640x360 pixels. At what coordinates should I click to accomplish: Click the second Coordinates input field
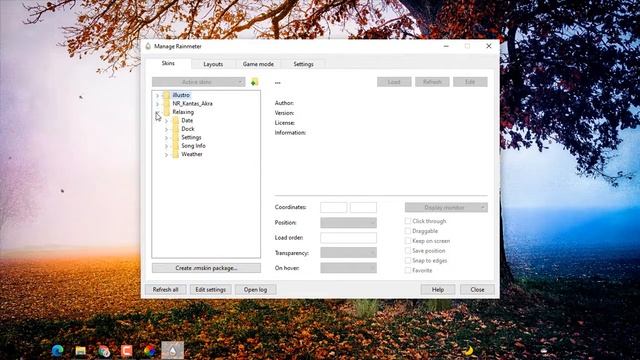pyautogui.click(x=363, y=207)
